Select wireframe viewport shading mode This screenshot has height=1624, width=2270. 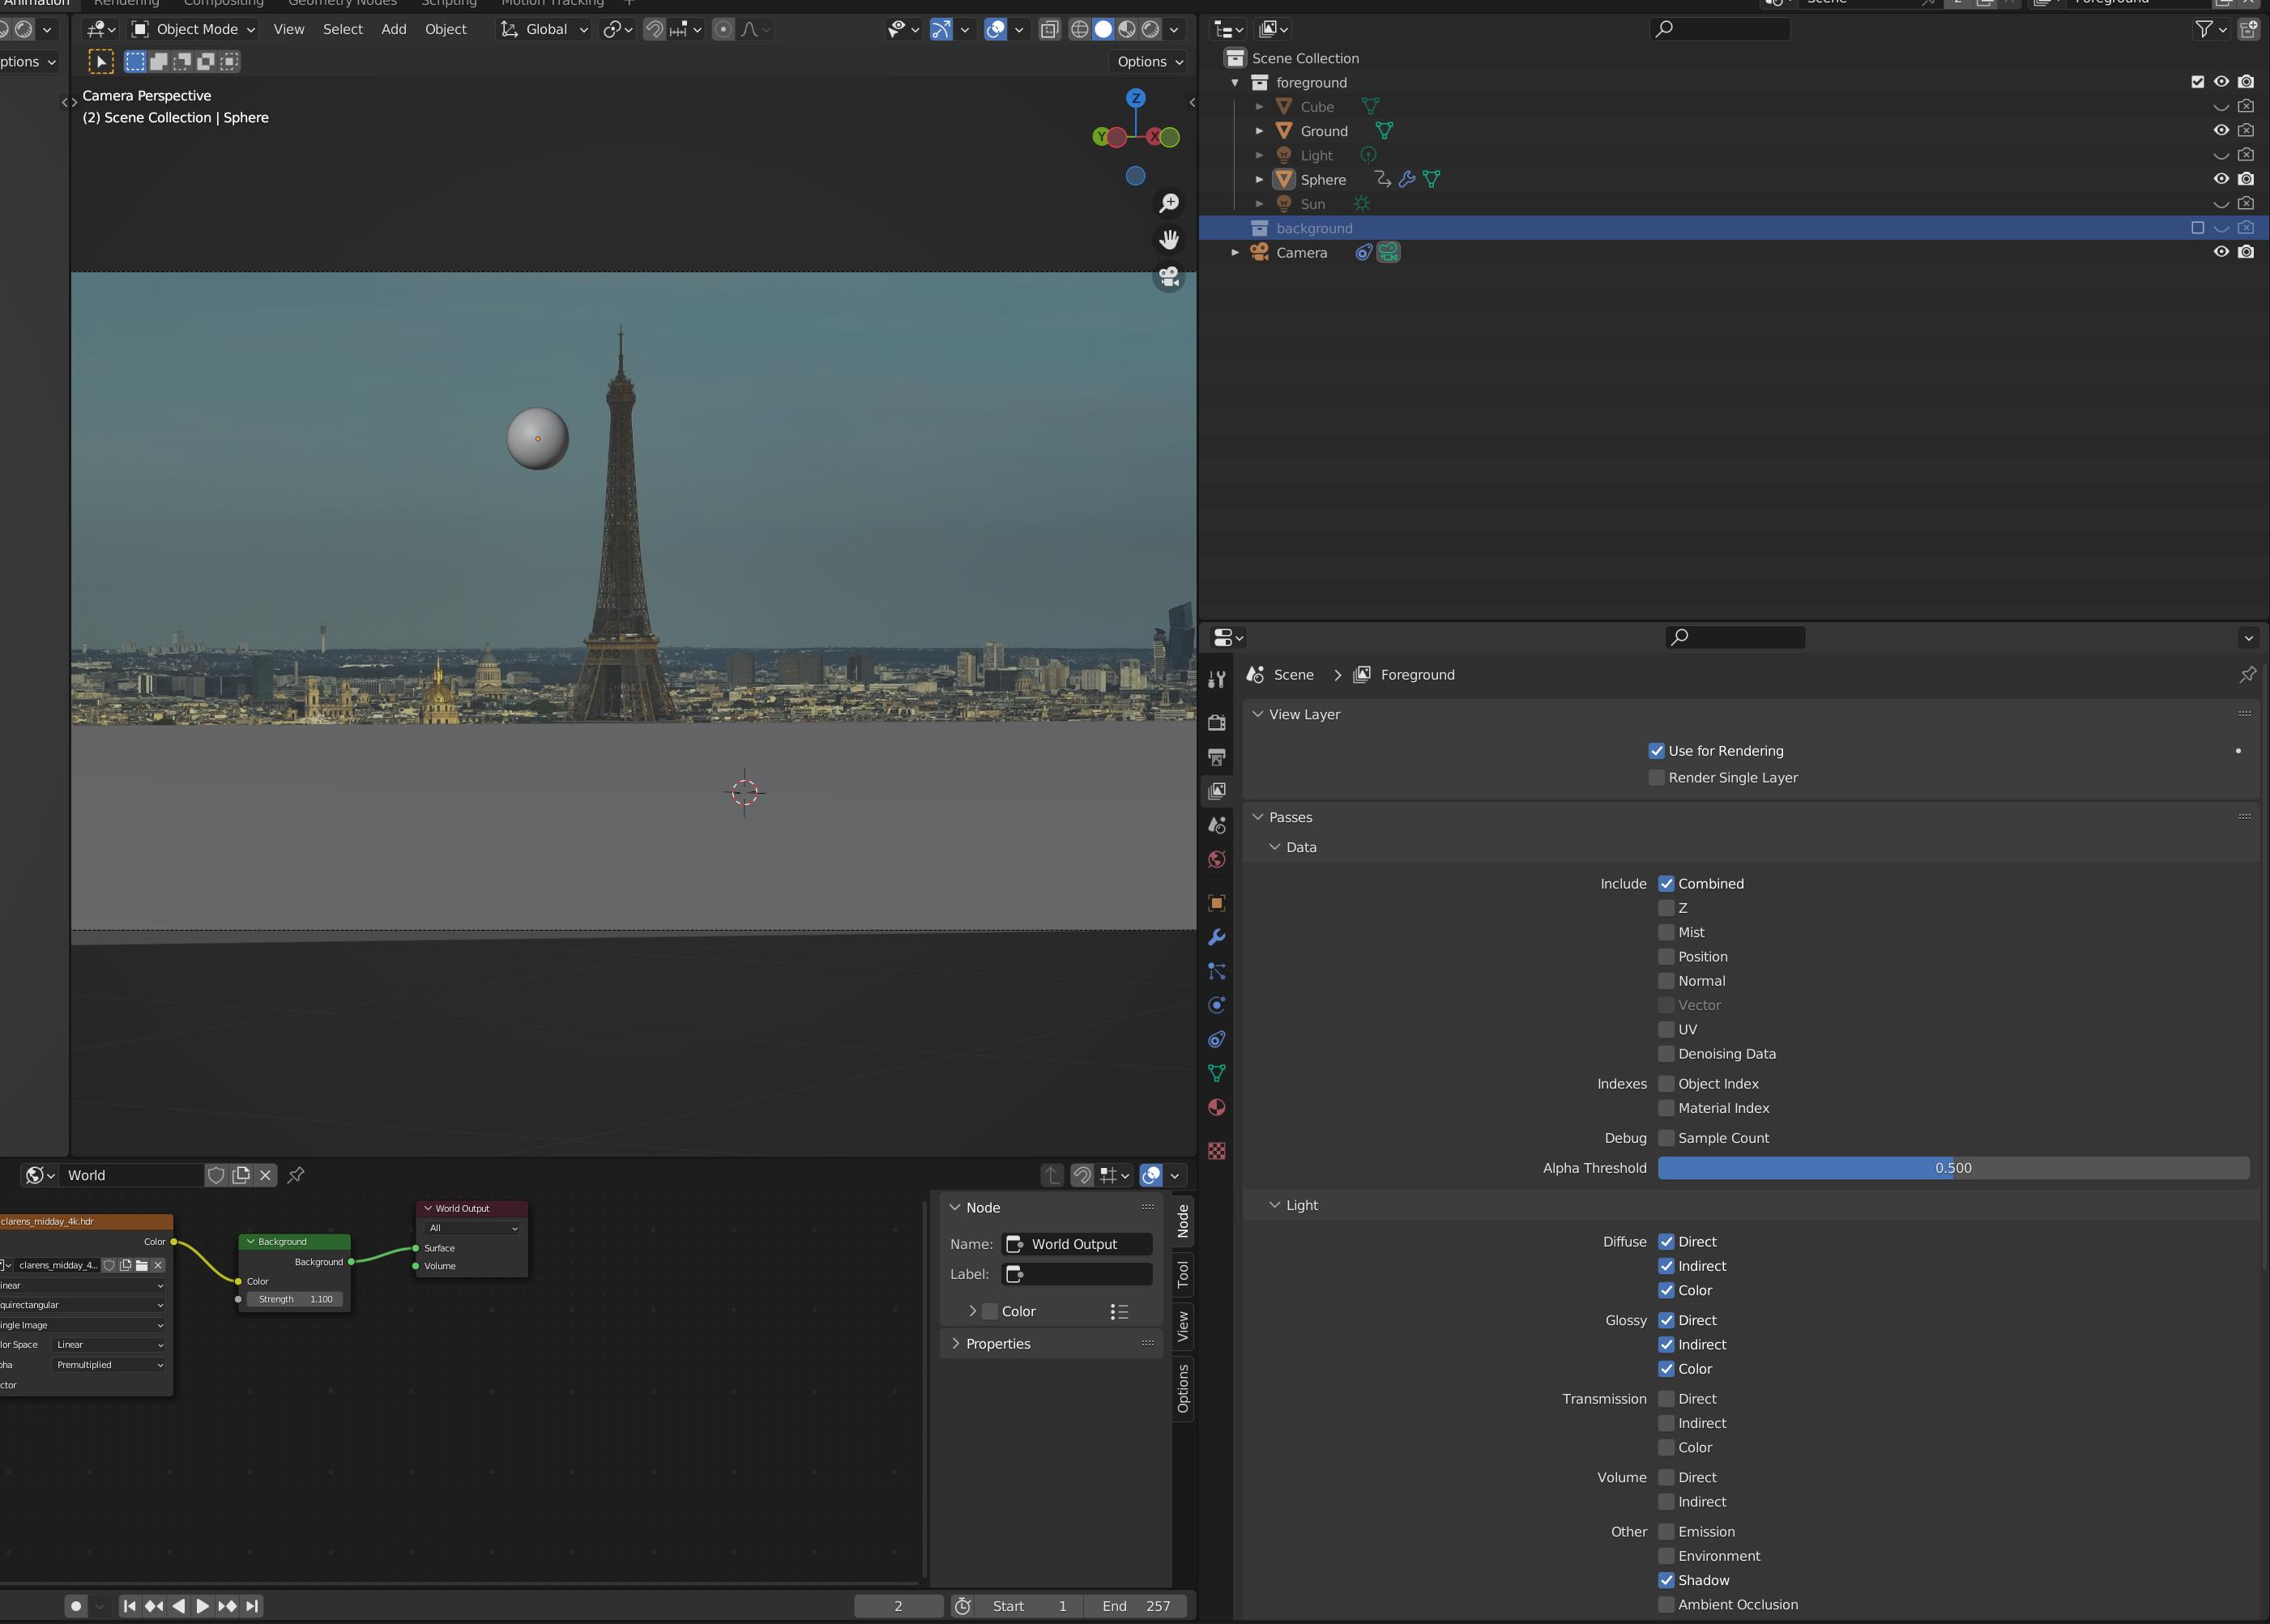pos(1080,29)
